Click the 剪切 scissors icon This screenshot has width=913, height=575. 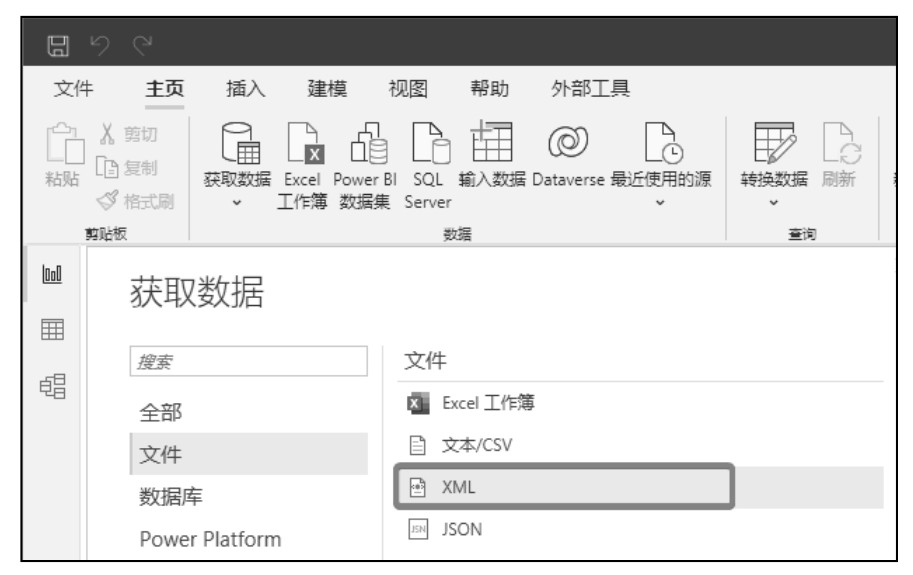point(107,134)
